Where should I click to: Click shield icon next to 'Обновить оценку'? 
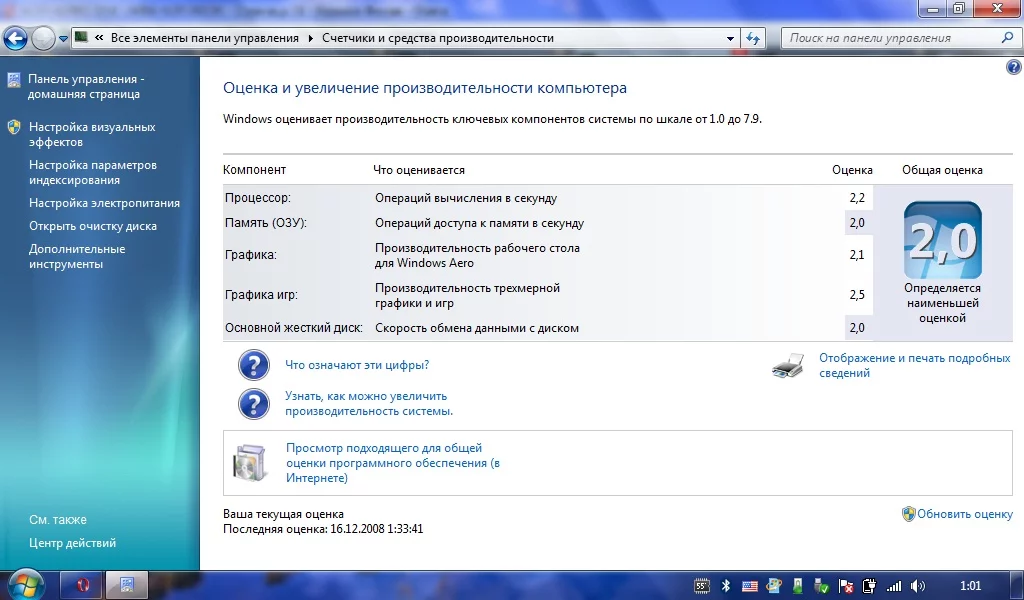pos(908,514)
